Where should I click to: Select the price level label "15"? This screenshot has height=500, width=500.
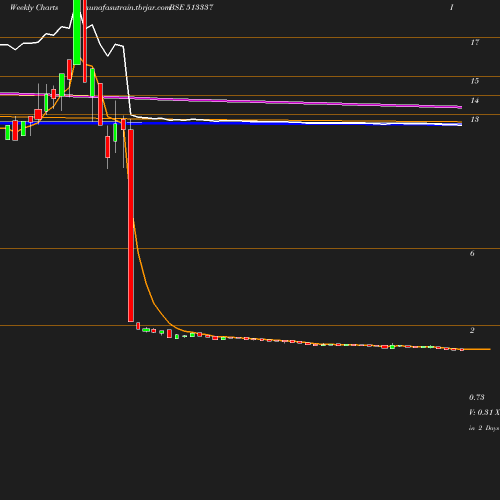click(x=475, y=81)
